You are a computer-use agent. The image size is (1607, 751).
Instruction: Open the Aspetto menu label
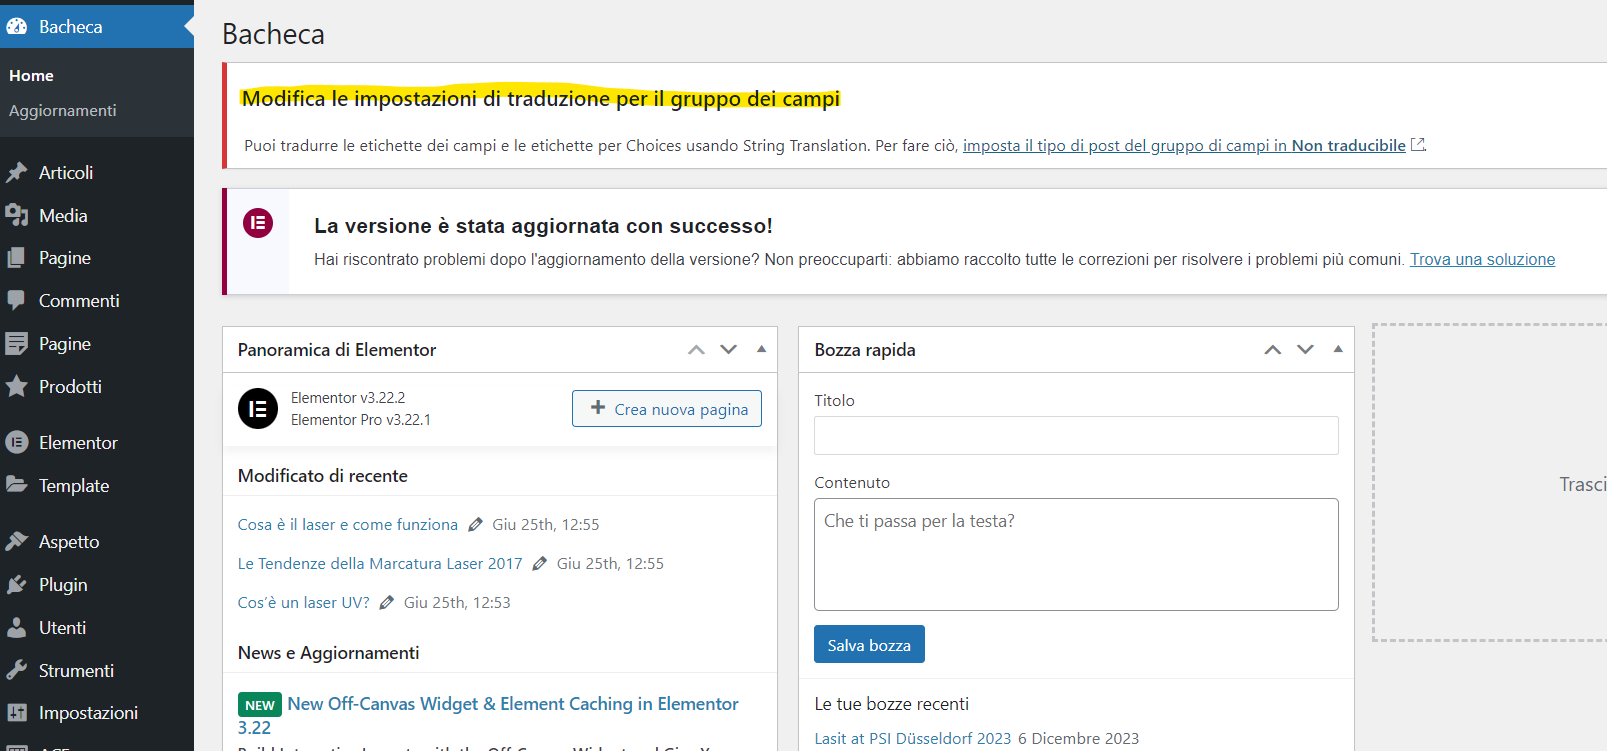click(69, 541)
